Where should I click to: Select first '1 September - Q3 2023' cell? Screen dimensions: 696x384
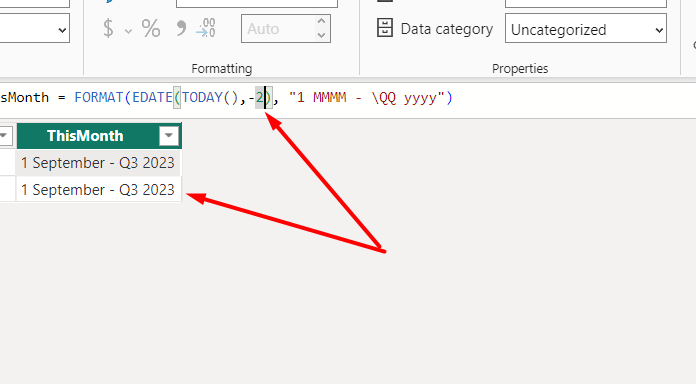point(98,163)
